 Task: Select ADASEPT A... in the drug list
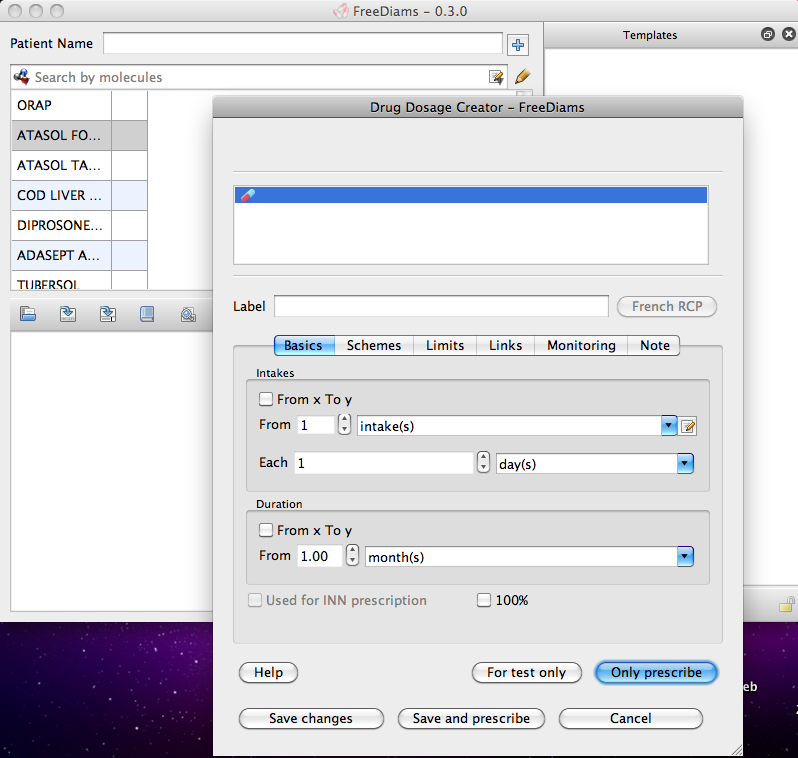[61, 256]
